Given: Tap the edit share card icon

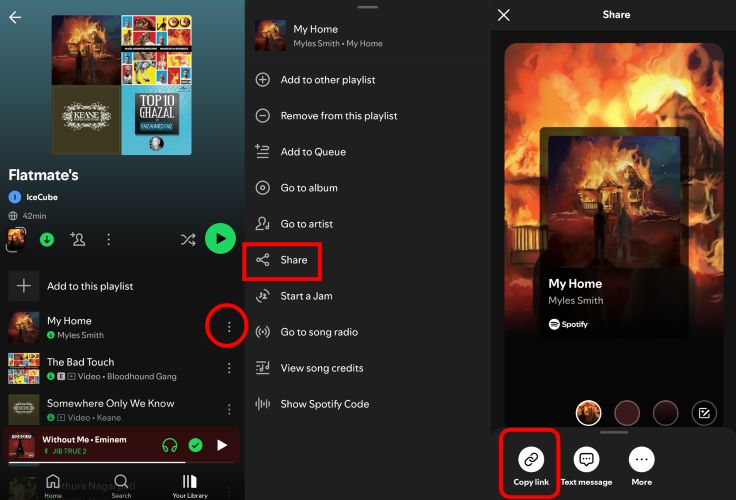Looking at the screenshot, I should click(704, 413).
